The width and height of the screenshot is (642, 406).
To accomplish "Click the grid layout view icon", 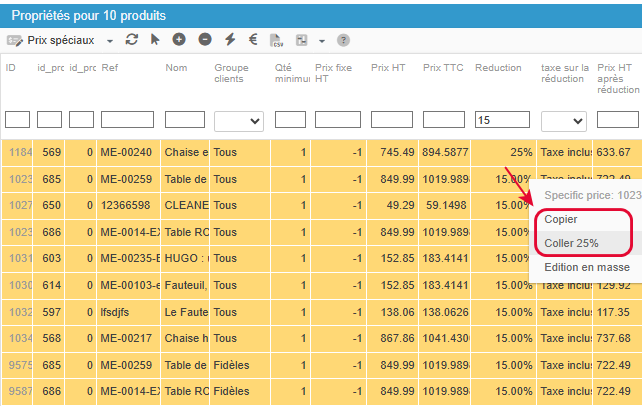I will coord(302,40).
